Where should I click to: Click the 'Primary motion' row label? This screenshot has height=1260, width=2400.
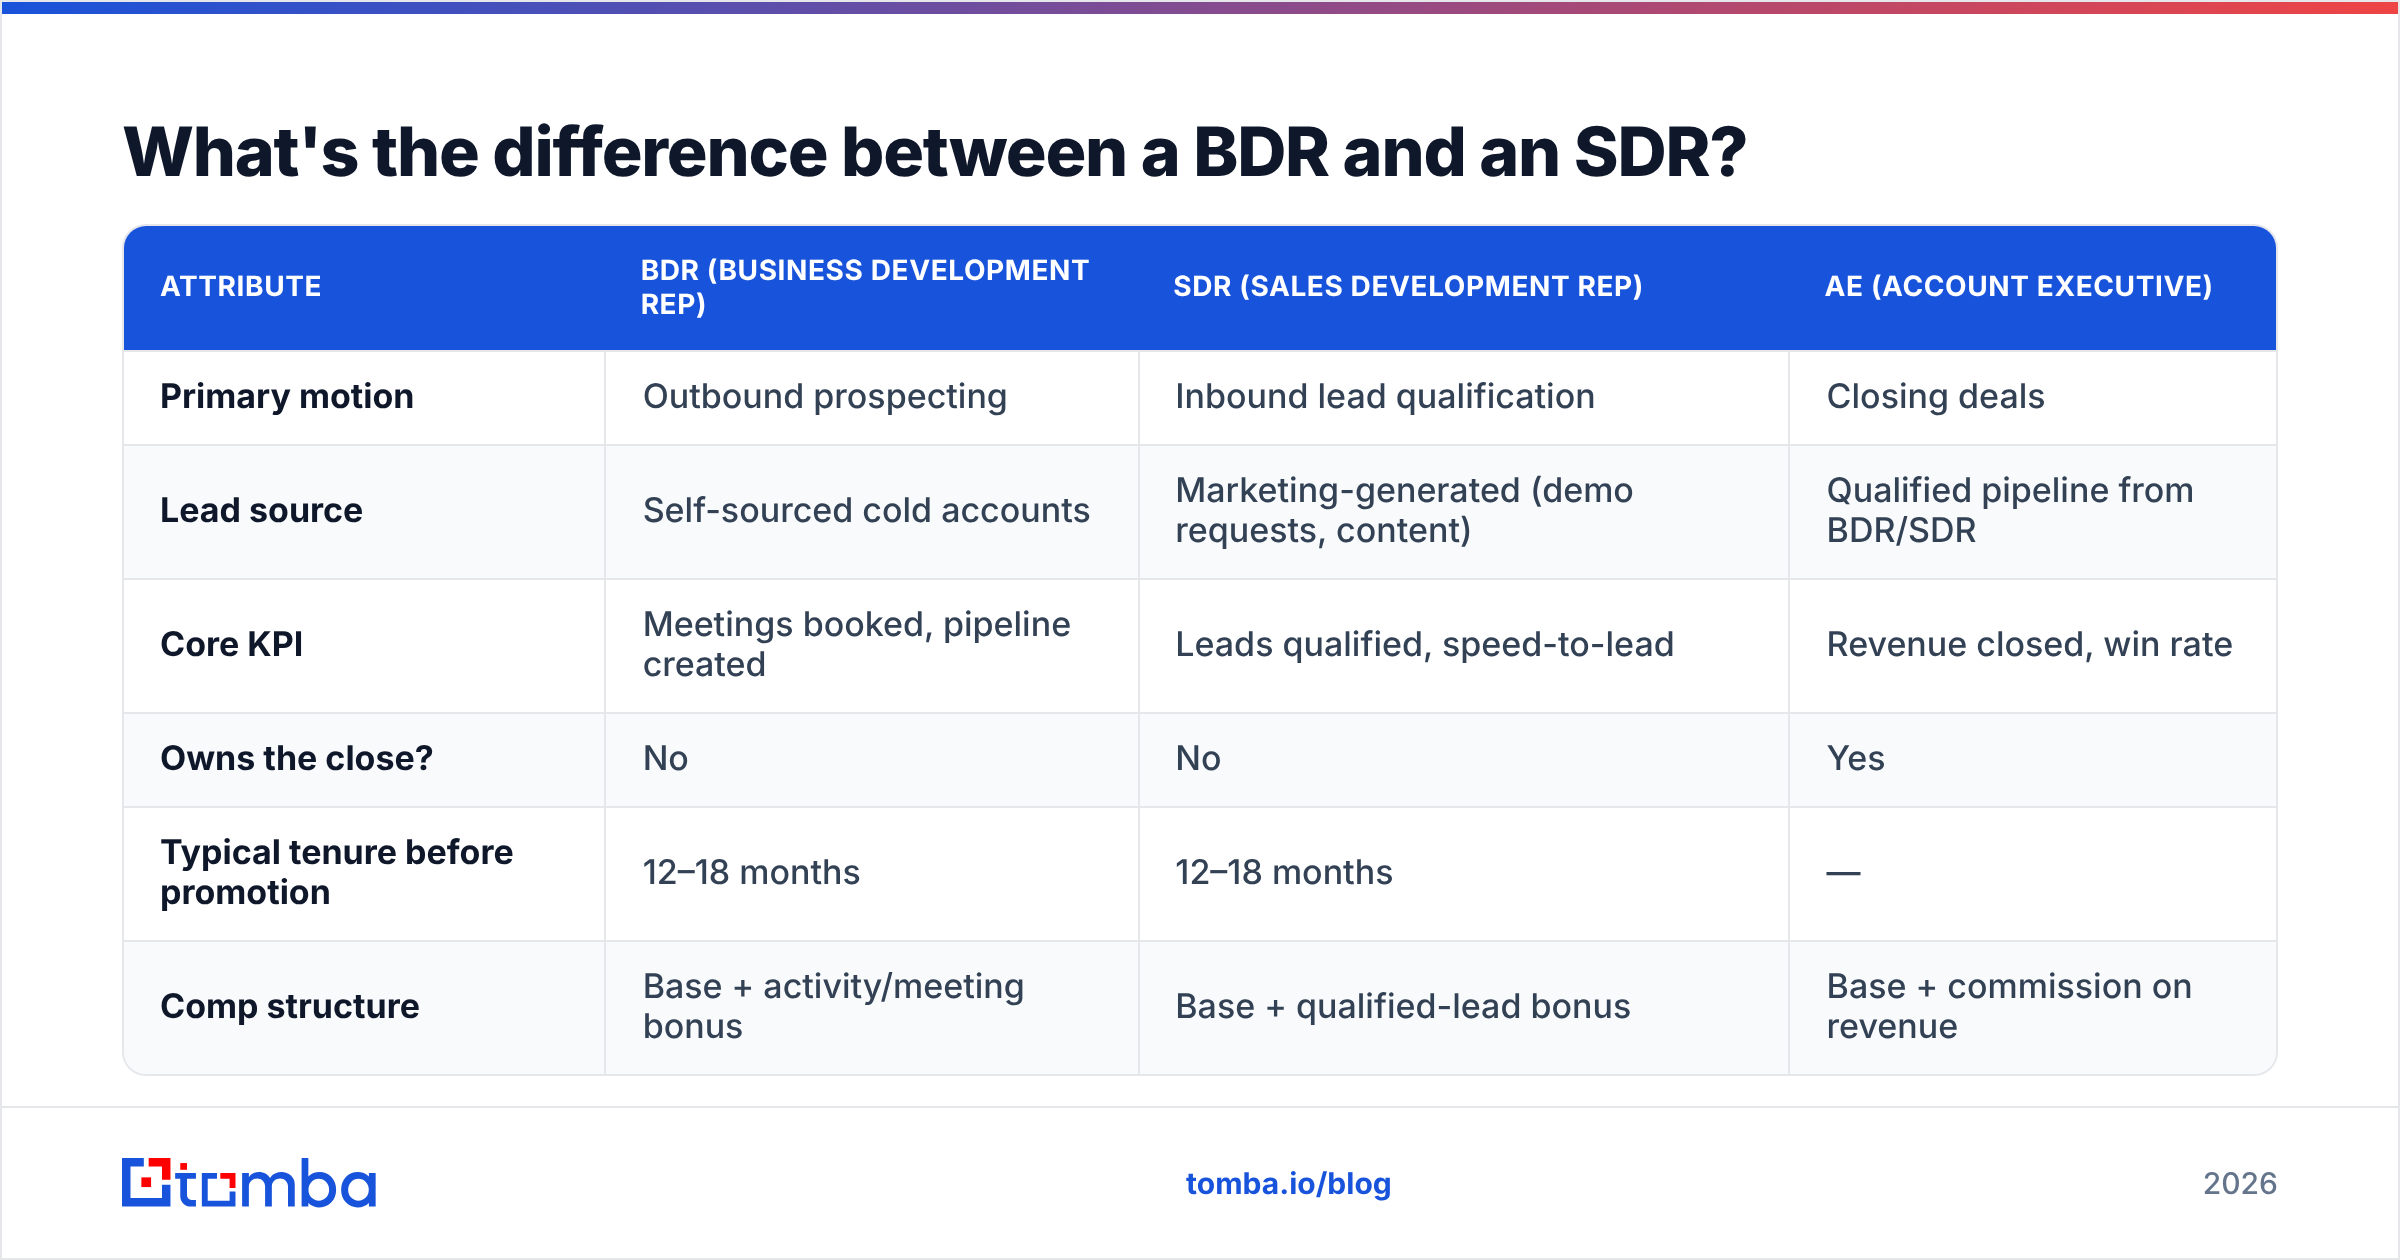click(x=287, y=397)
